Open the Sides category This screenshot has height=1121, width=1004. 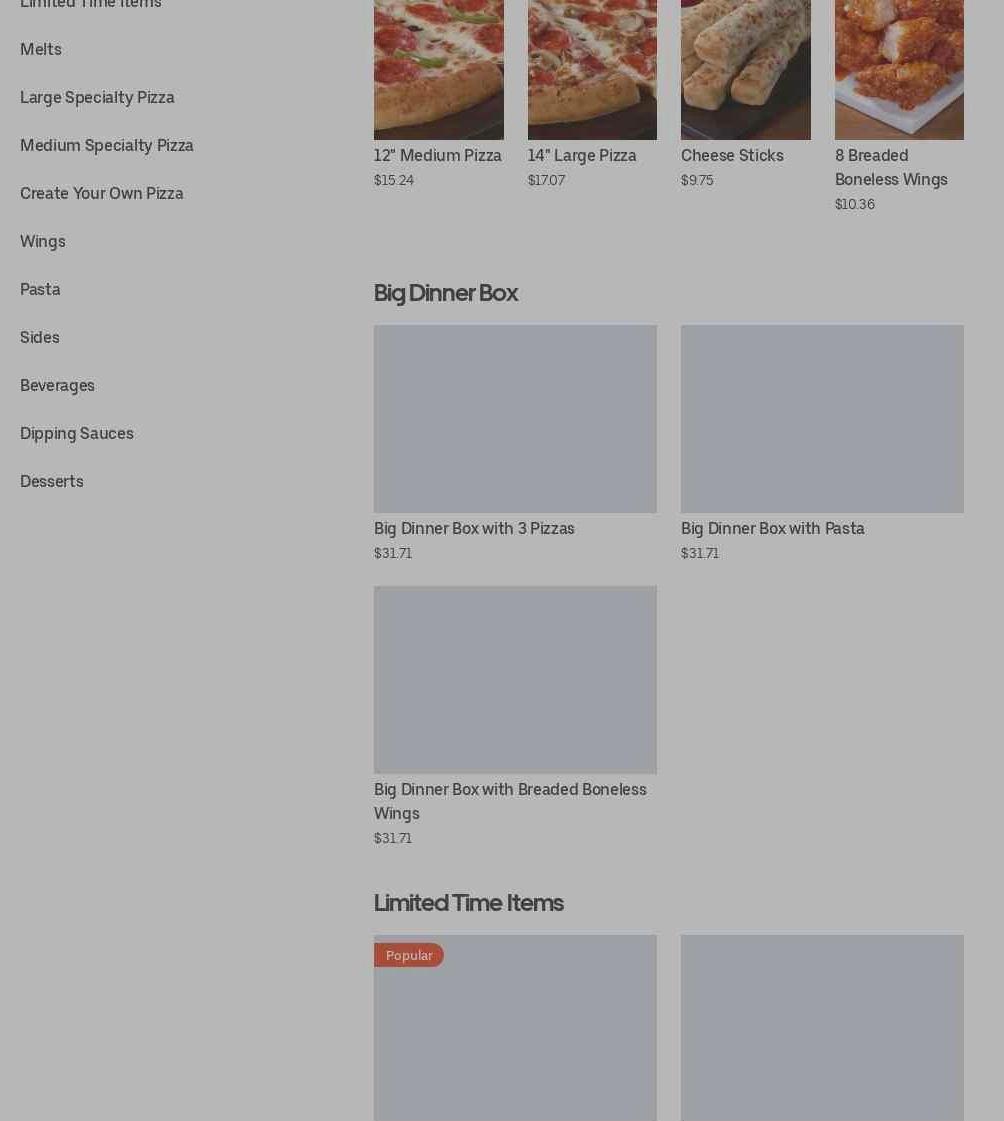click(x=40, y=337)
